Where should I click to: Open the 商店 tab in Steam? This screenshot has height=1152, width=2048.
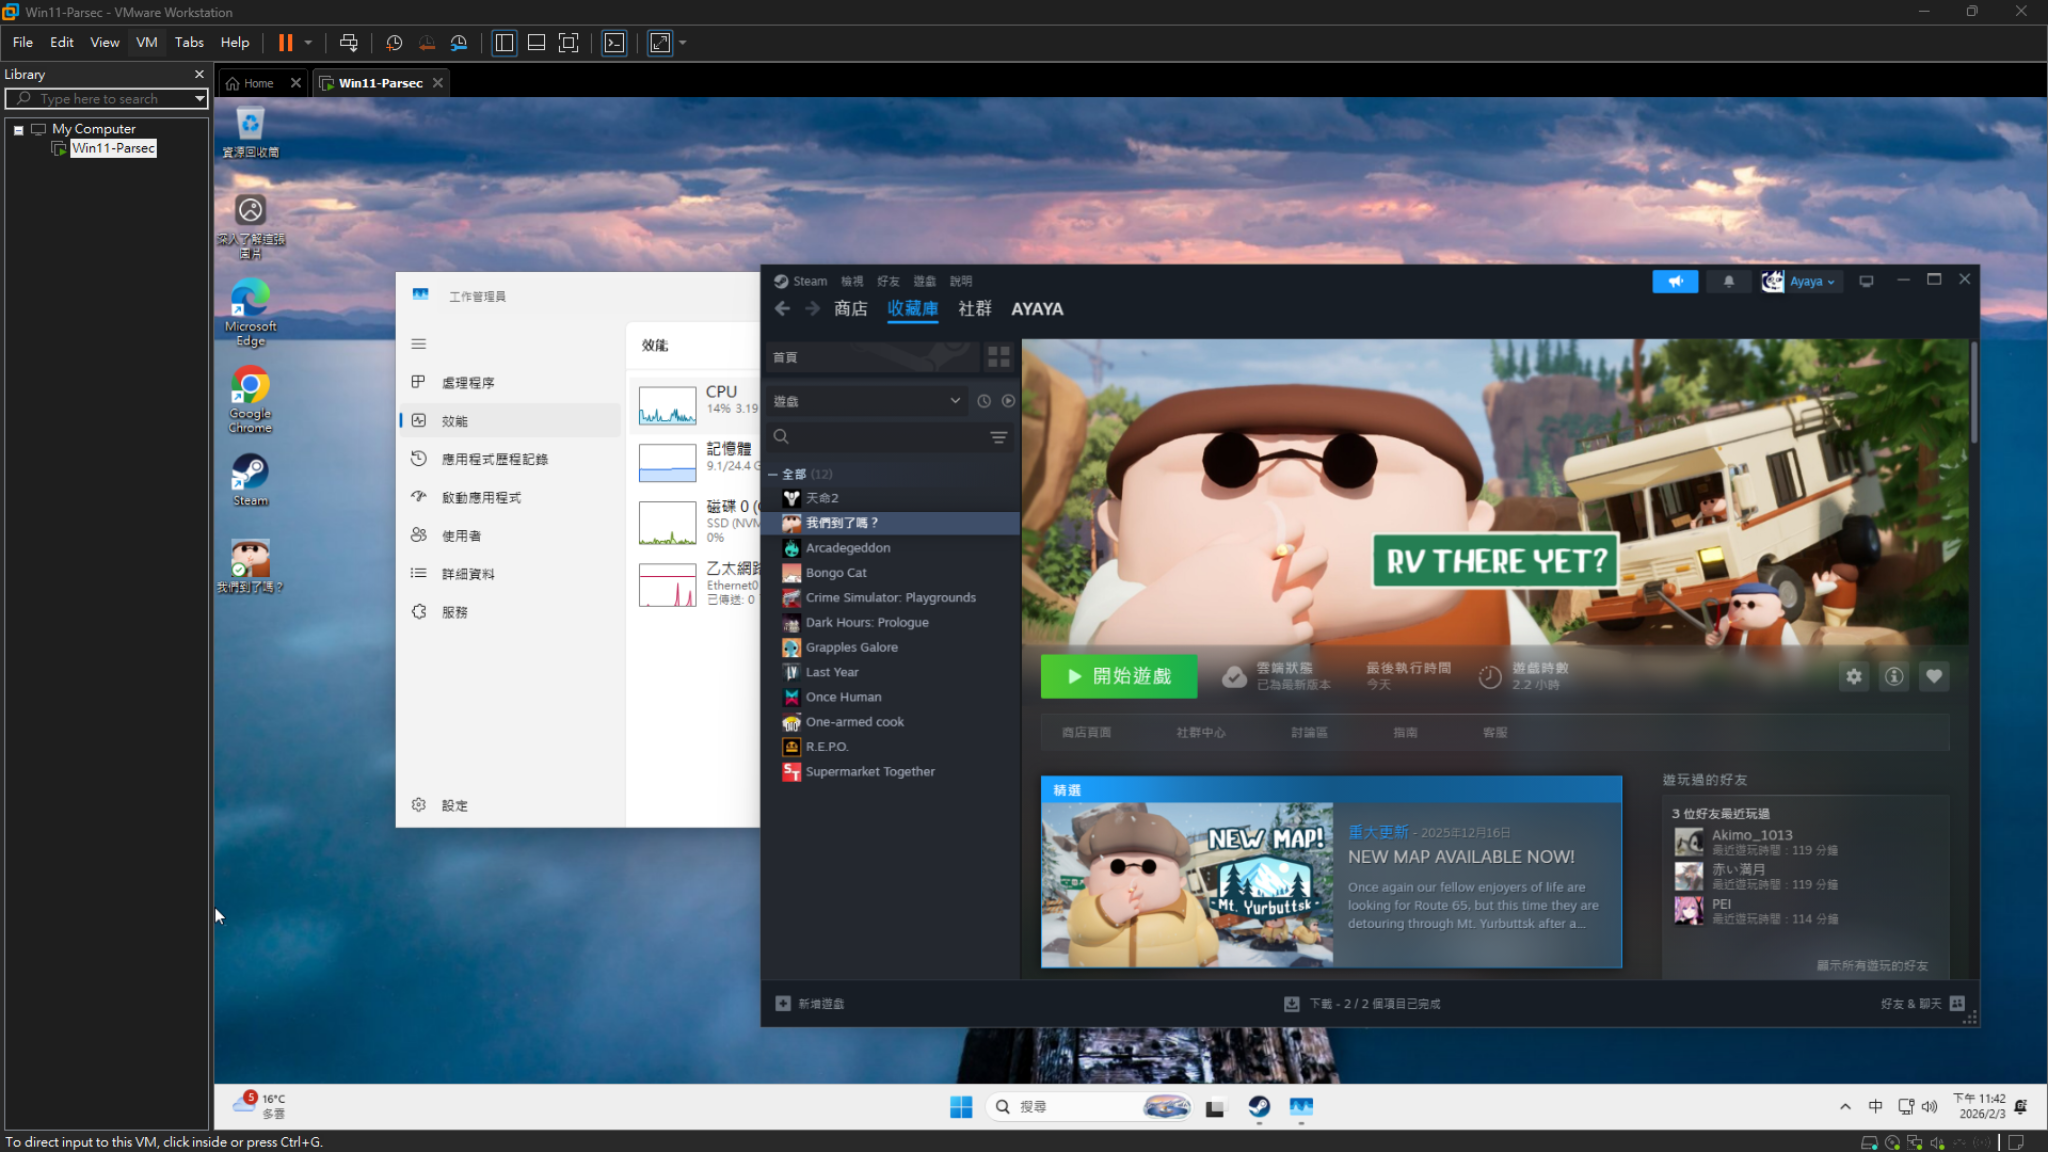pyautogui.click(x=851, y=309)
